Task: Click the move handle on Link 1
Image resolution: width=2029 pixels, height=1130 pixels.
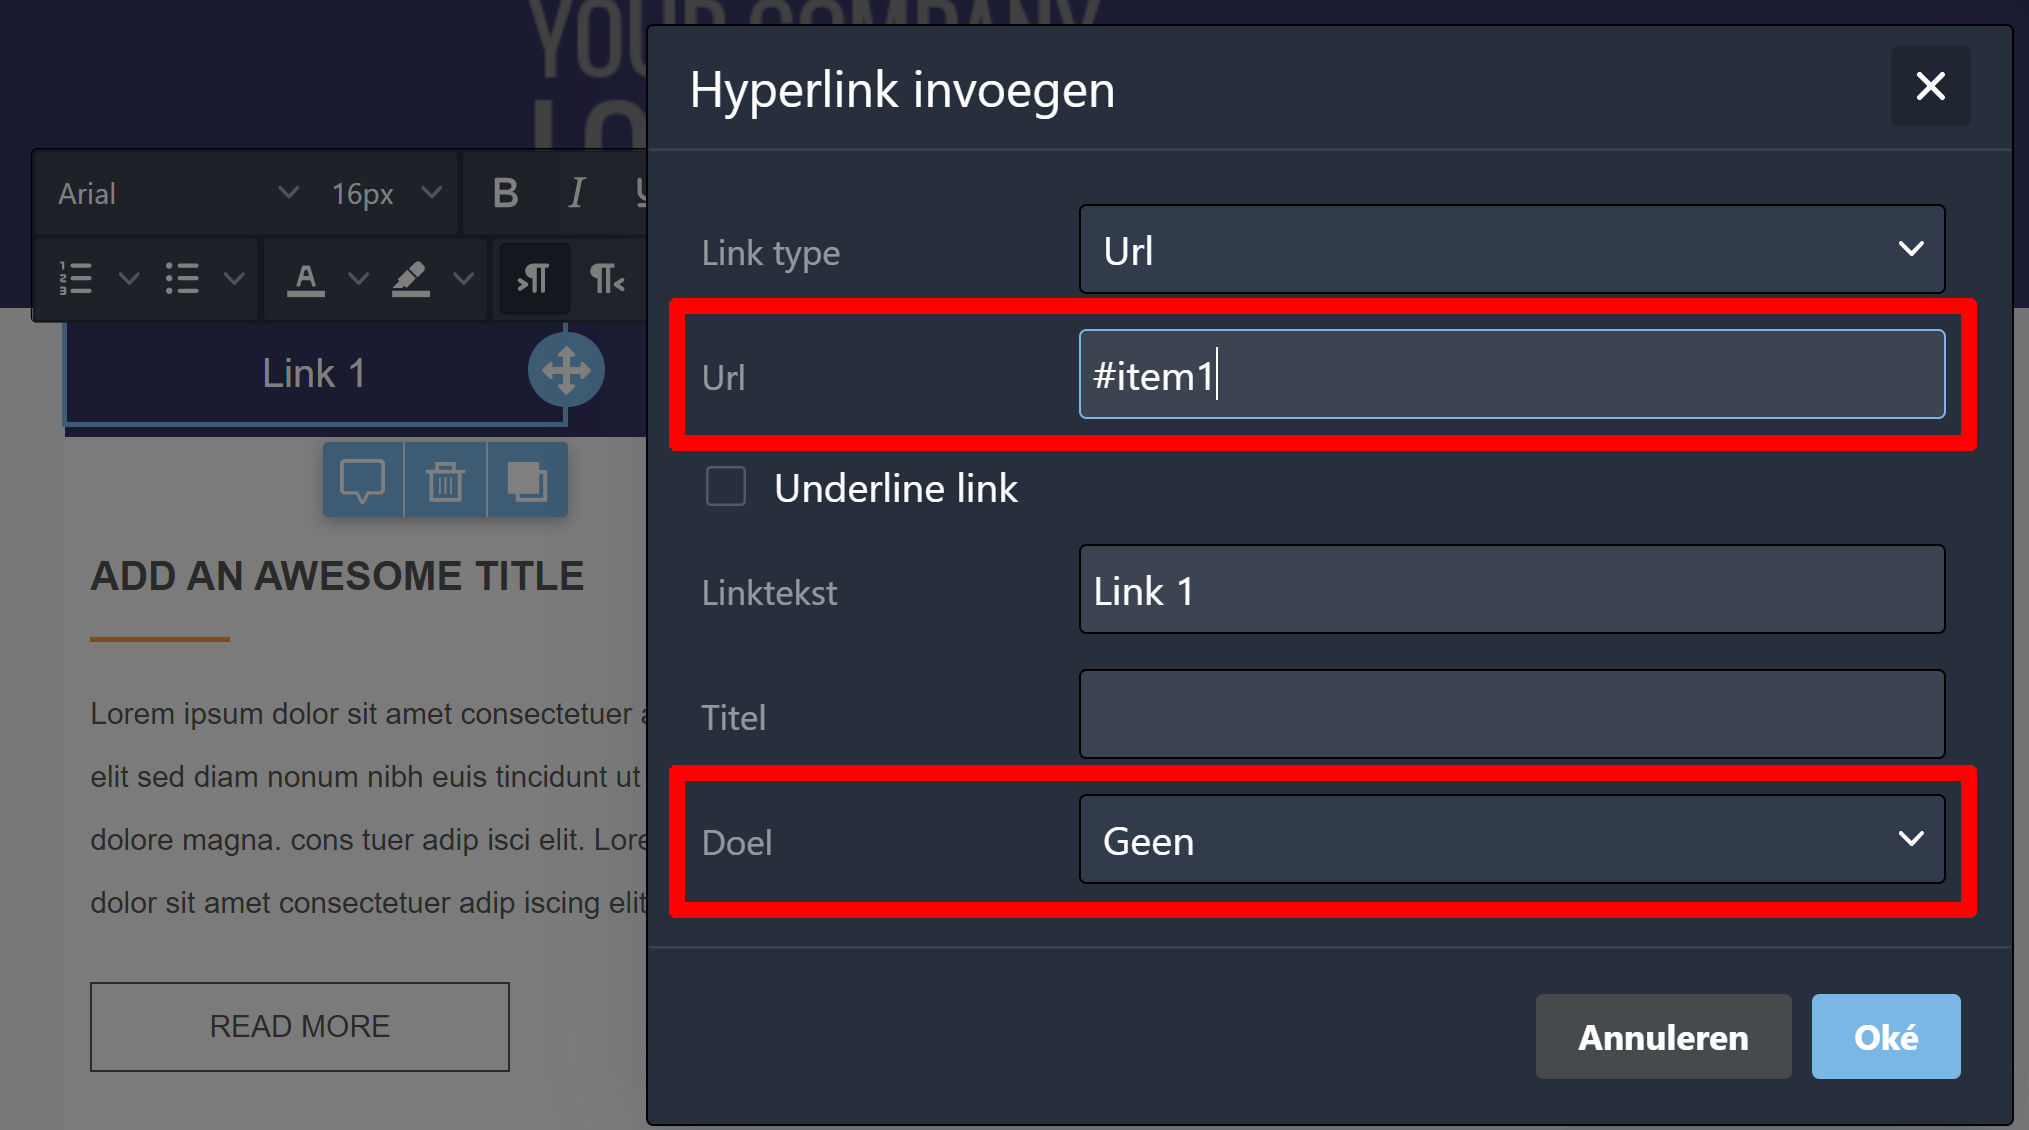Action: (x=566, y=370)
